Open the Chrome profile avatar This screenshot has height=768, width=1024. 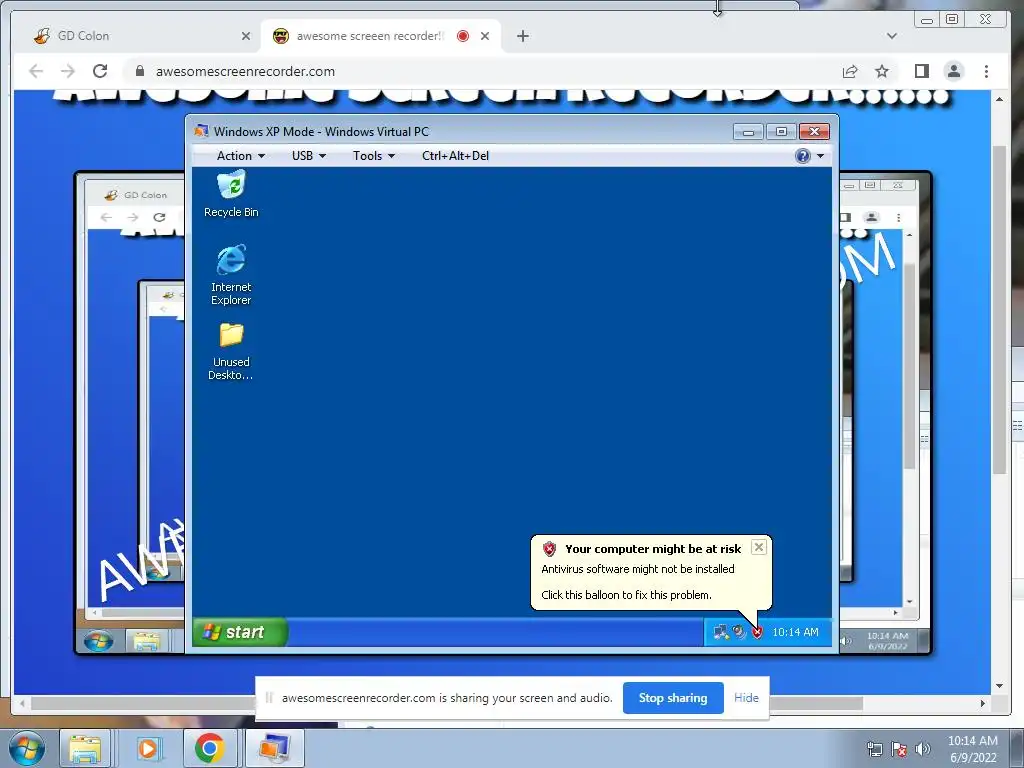click(953, 71)
